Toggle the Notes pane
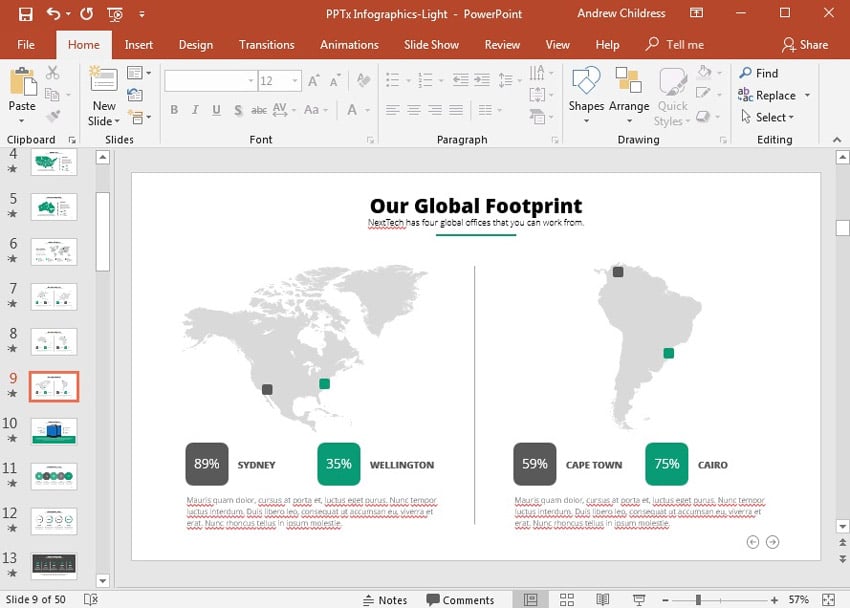The width and height of the screenshot is (850, 608). (x=383, y=600)
